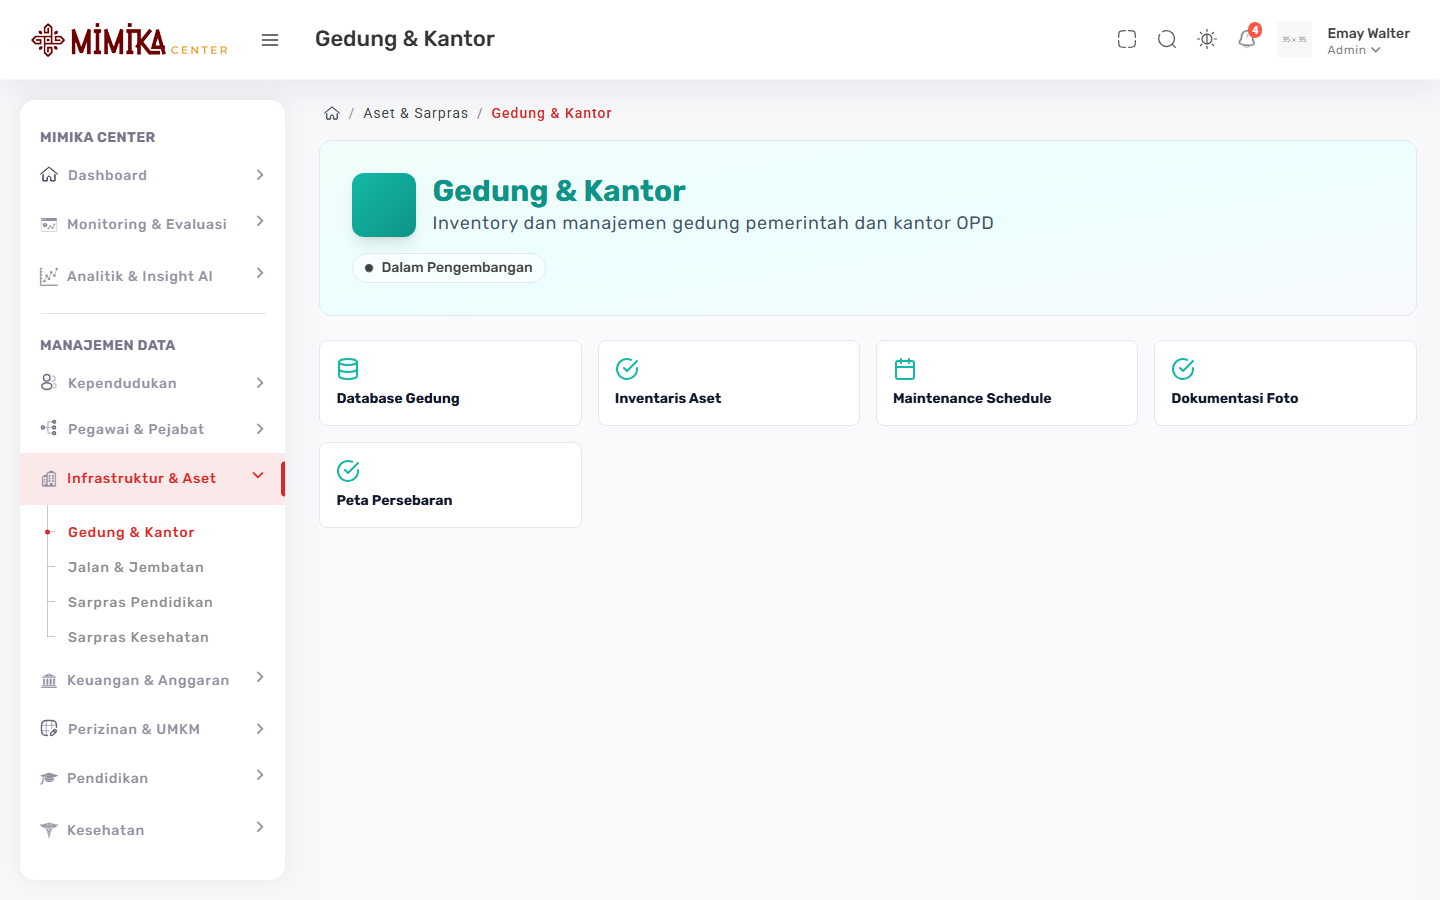The height and width of the screenshot is (900, 1440).
Task: Go to Aset & Sarpras breadcrumb
Action: click(416, 113)
